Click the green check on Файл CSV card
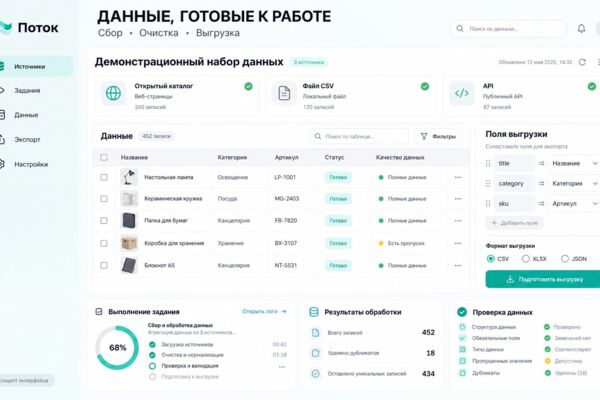This screenshot has width=600, height=400. (x=425, y=87)
